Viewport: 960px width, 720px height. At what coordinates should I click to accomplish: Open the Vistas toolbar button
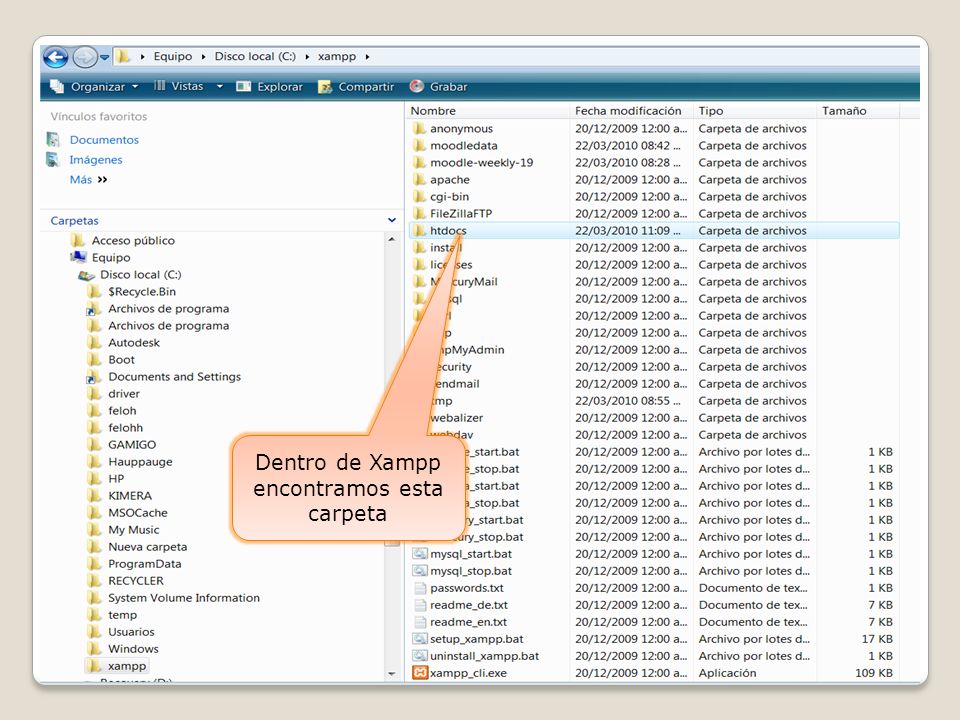[179, 86]
